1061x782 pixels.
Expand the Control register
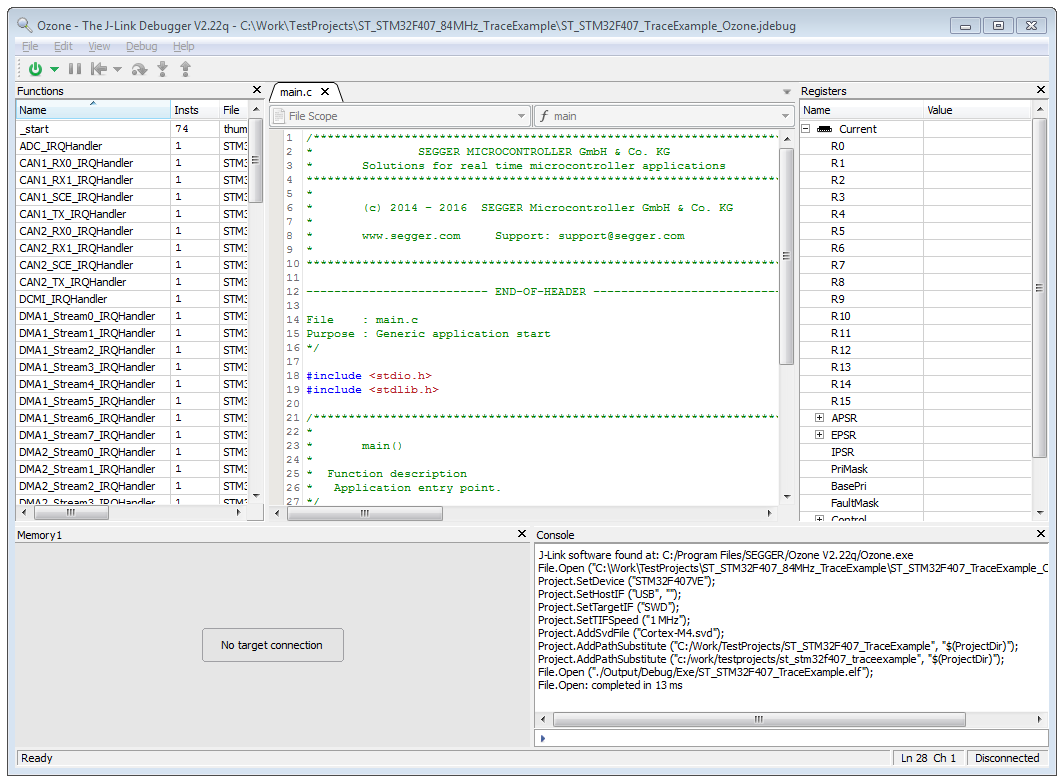tap(819, 519)
